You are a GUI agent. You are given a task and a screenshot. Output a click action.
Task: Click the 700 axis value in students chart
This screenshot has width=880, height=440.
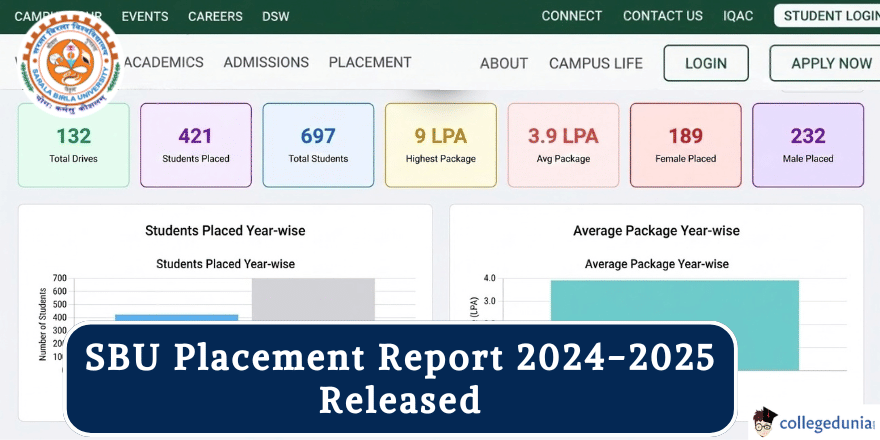click(x=59, y=278)
